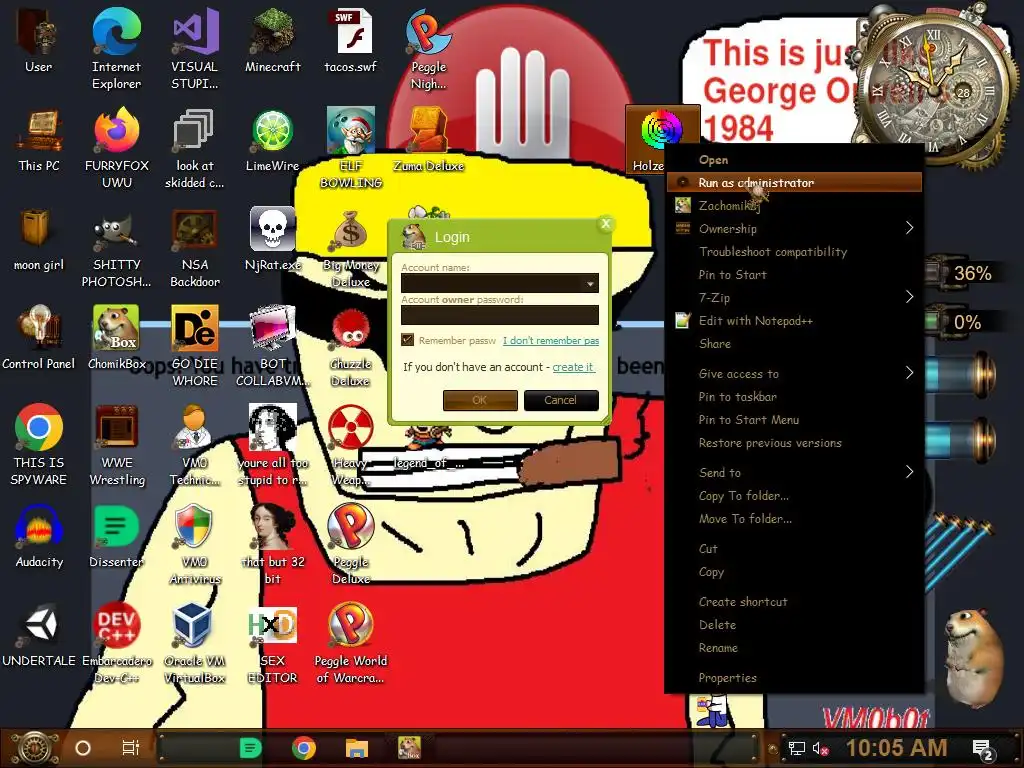Select Restore previous versions
This screenshot has width=1024, height=768.
[794, 442]
